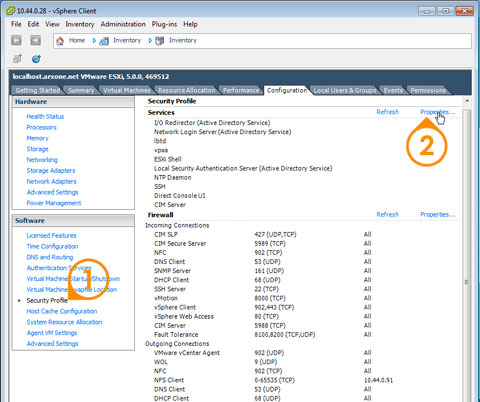Image resolution: width=480 pixels, height=402 pixels.
Task: Switch to the Virtual Machines tab
Action: [127, 90]
